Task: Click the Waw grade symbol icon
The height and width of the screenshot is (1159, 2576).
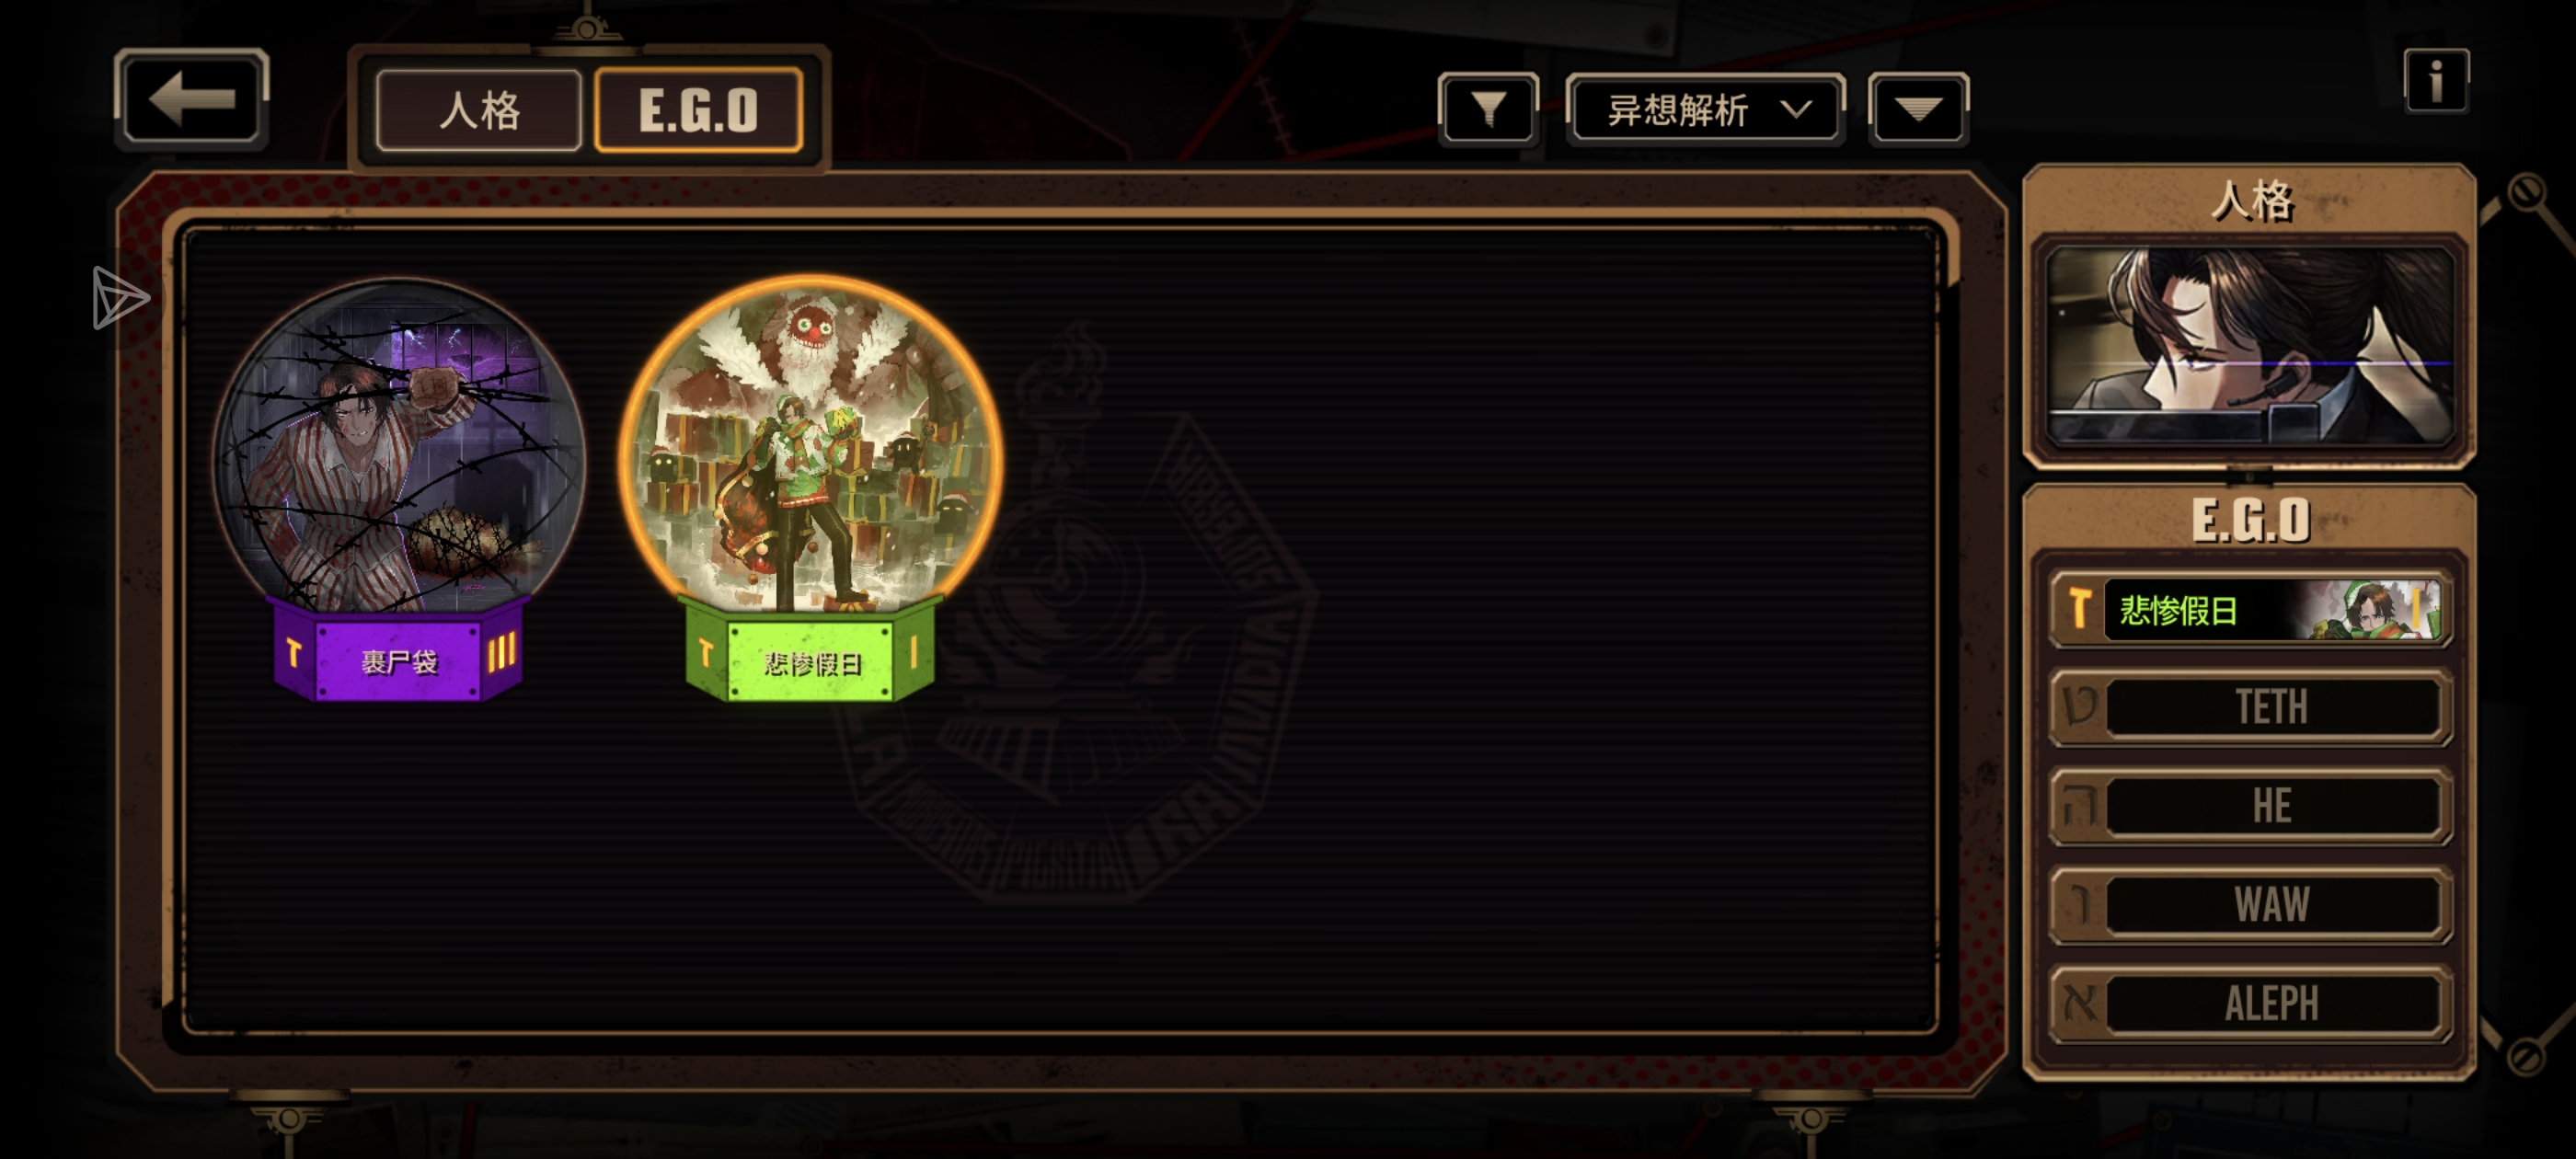Action: (x=2081, y=904)
